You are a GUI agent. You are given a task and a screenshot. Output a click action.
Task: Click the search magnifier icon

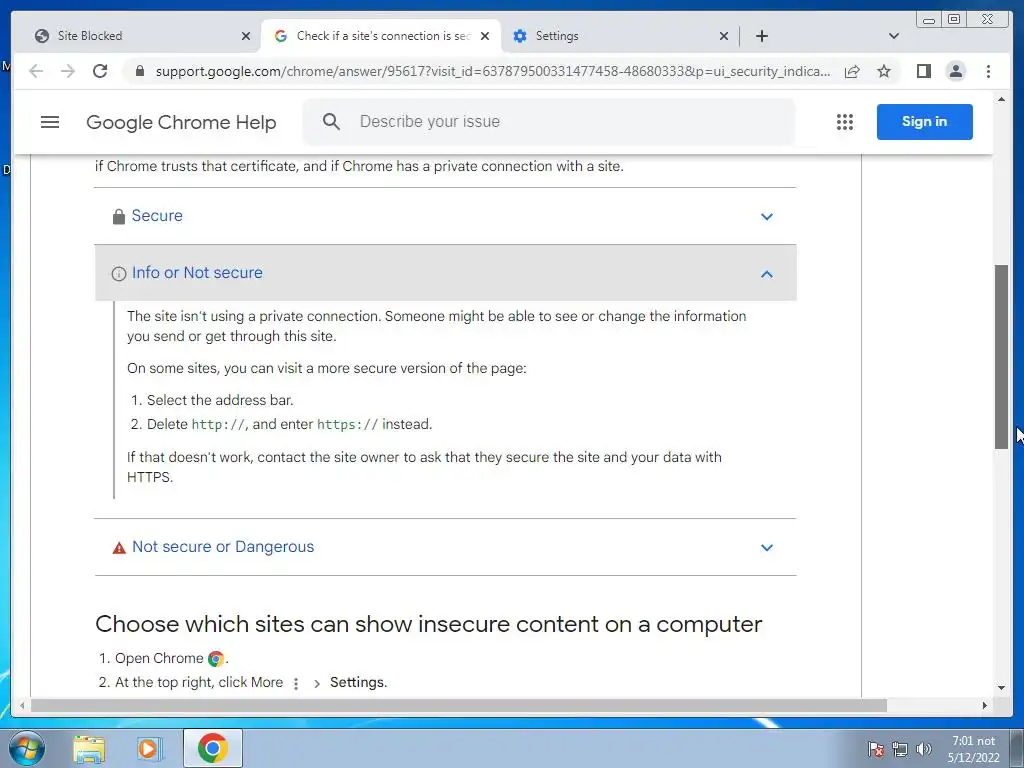click(331, 121)
